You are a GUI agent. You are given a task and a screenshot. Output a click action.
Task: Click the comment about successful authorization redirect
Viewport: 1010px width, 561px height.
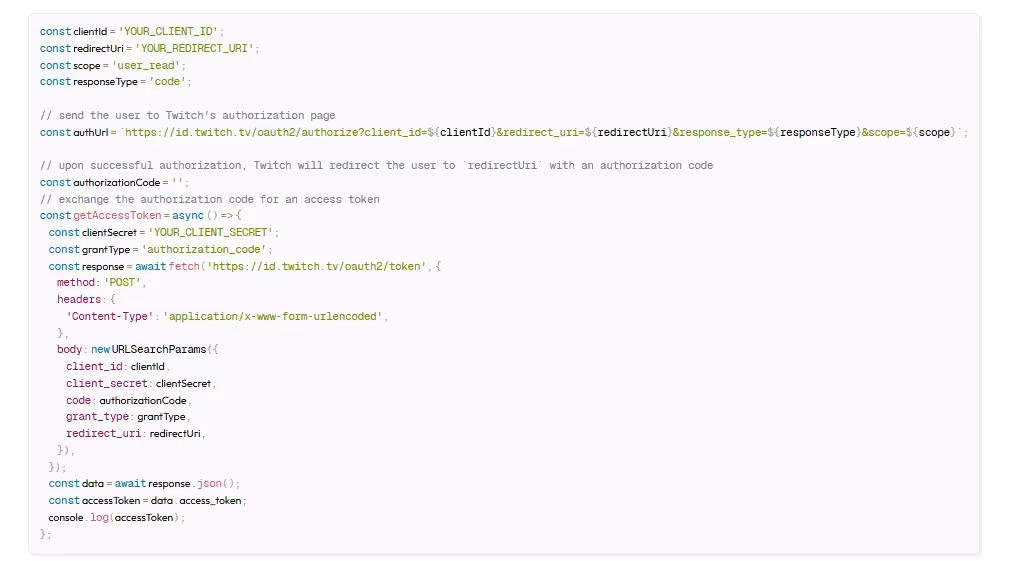coord(376,166)
